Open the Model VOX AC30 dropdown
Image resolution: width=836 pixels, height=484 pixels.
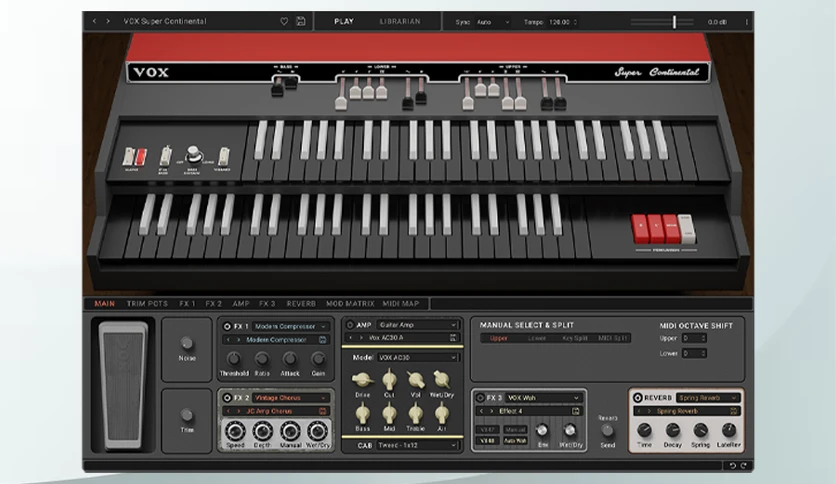click(417, 358)
